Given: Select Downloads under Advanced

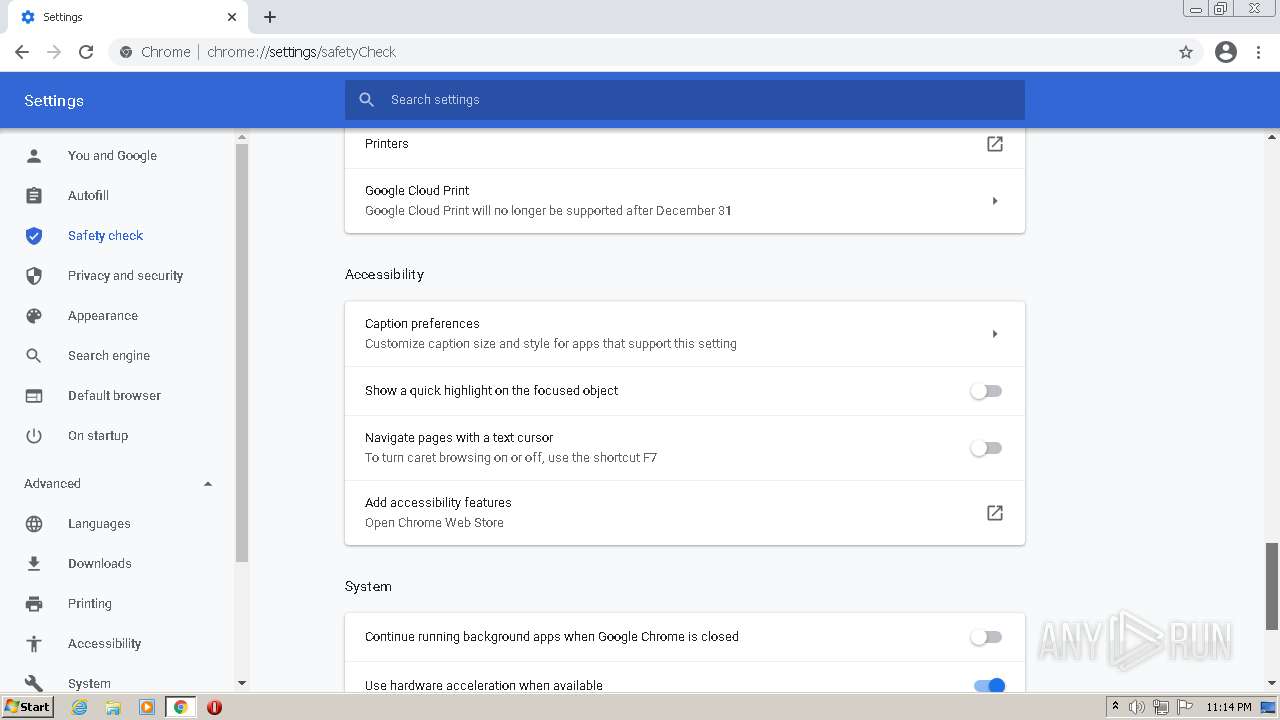Looking at the screenshot, I should tap(100, 564).
